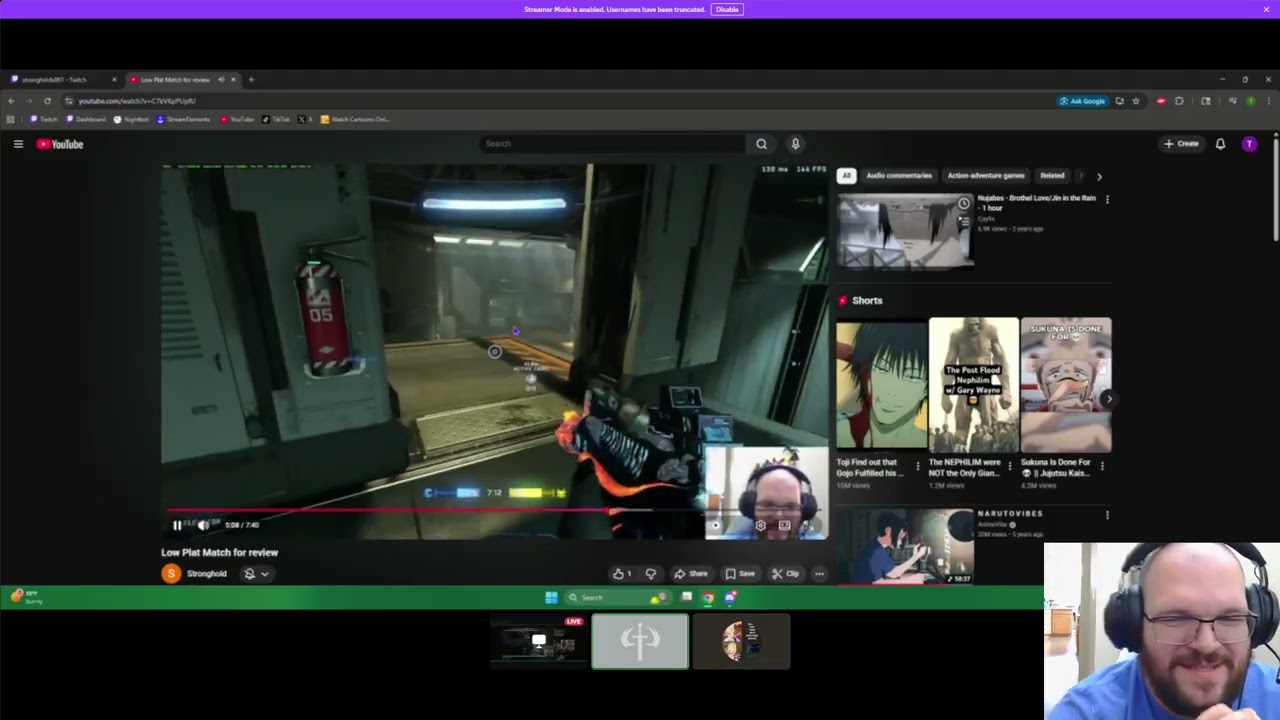Go back in browser history

(x=11, y=101)
